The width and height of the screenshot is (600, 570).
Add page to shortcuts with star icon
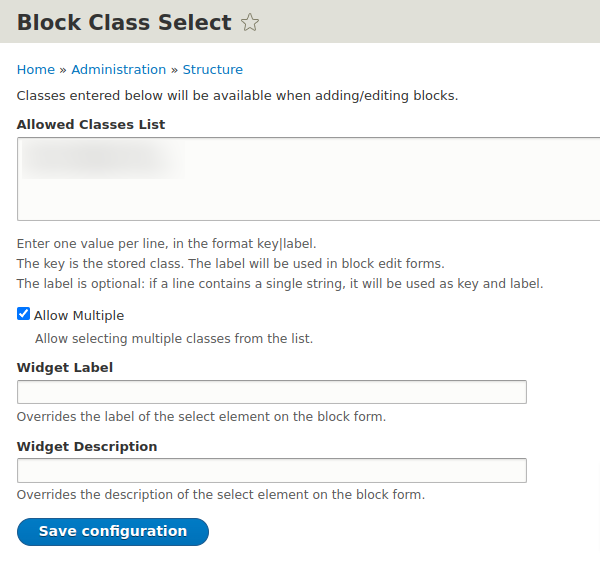click(x=250, y=22)
